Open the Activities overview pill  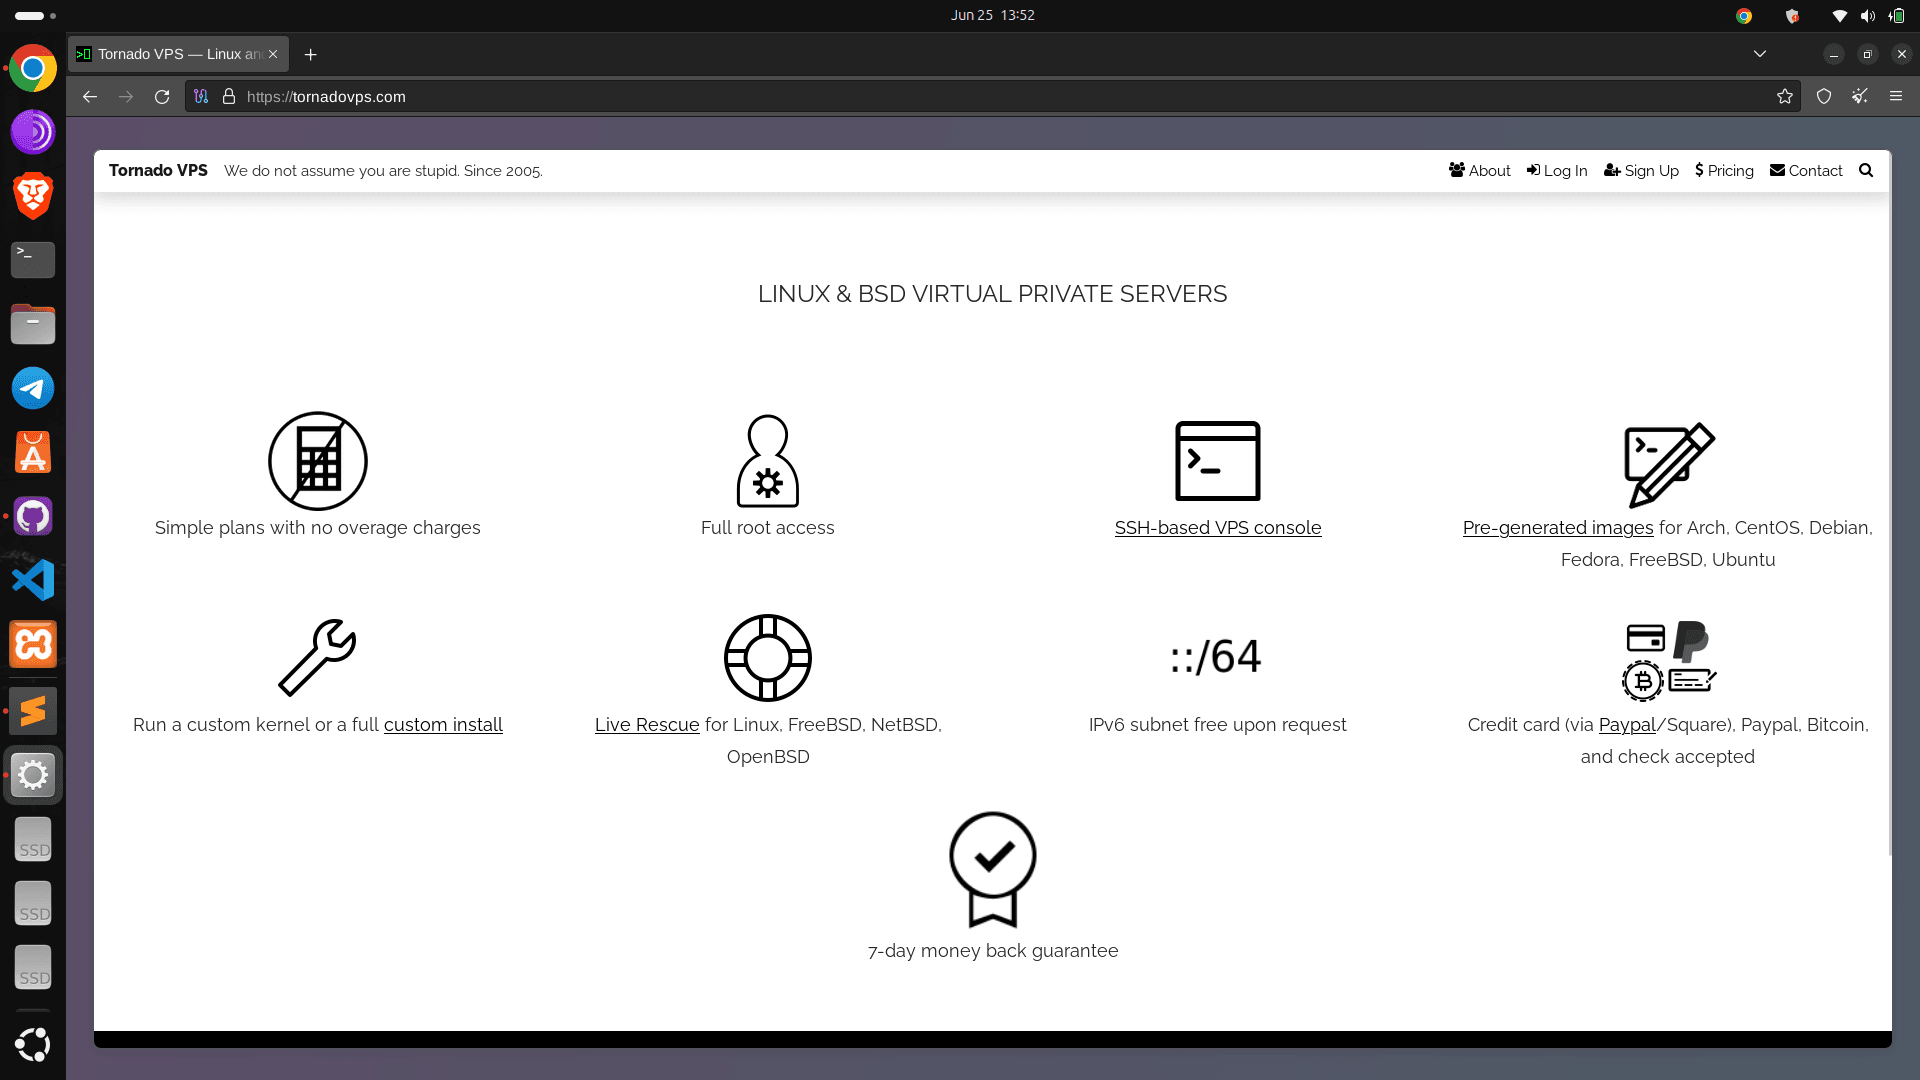point(36,15)
